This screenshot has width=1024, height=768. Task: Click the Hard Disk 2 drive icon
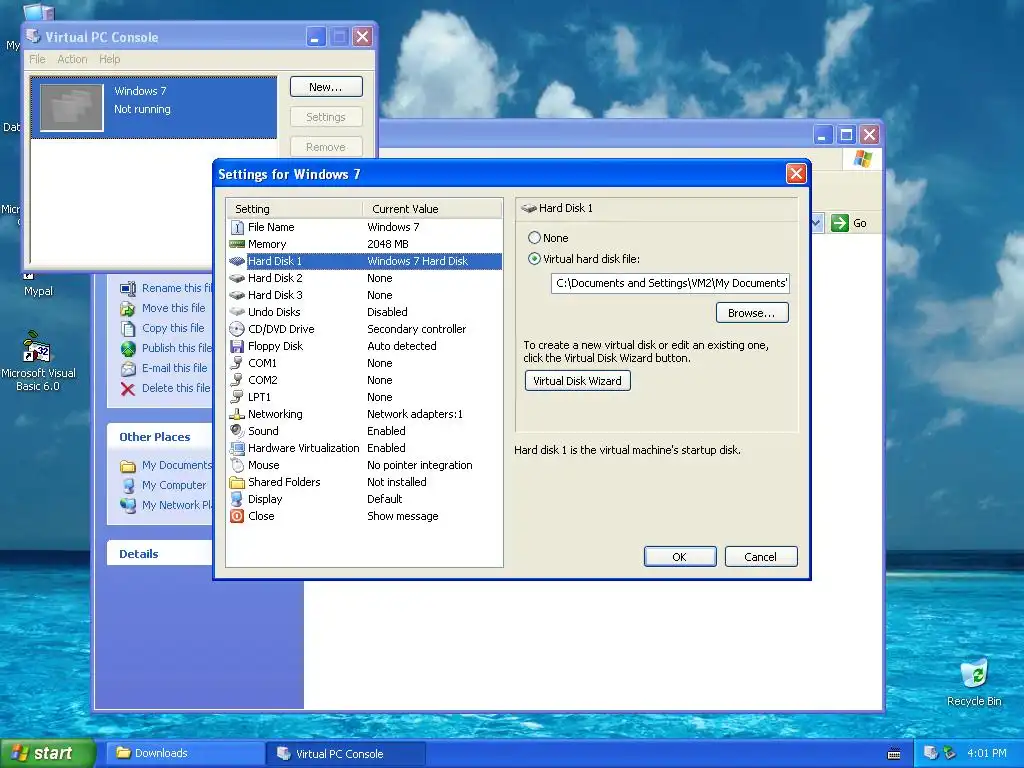[x=237, y=278]
